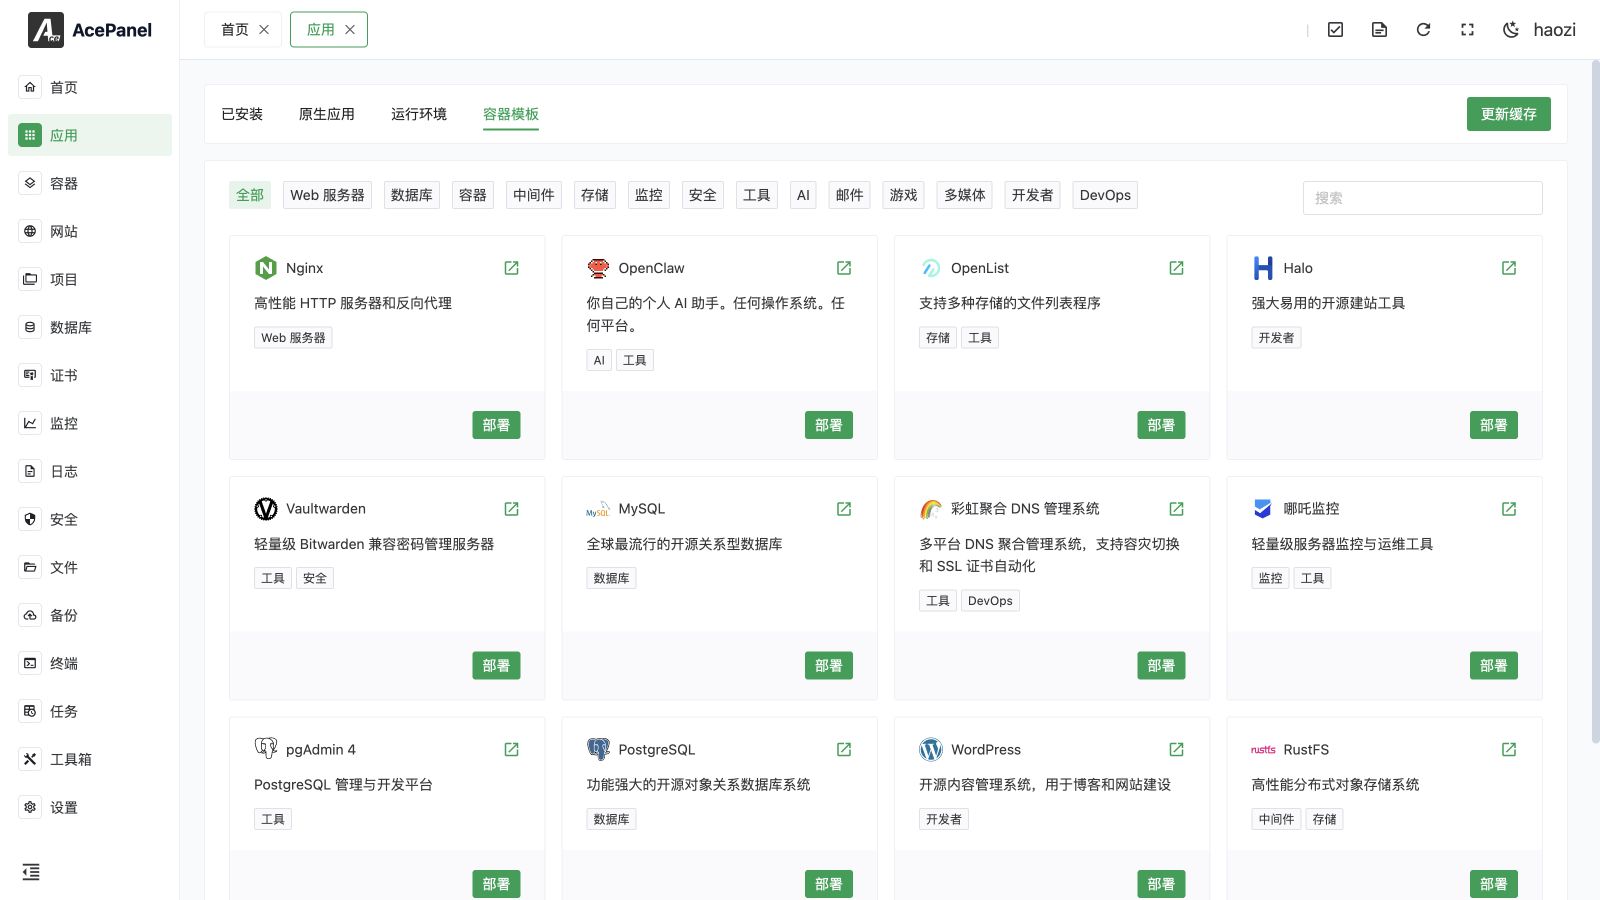The image size is (1600, 900).
Task: Filter by 开发者 category
Action: 1033,195
